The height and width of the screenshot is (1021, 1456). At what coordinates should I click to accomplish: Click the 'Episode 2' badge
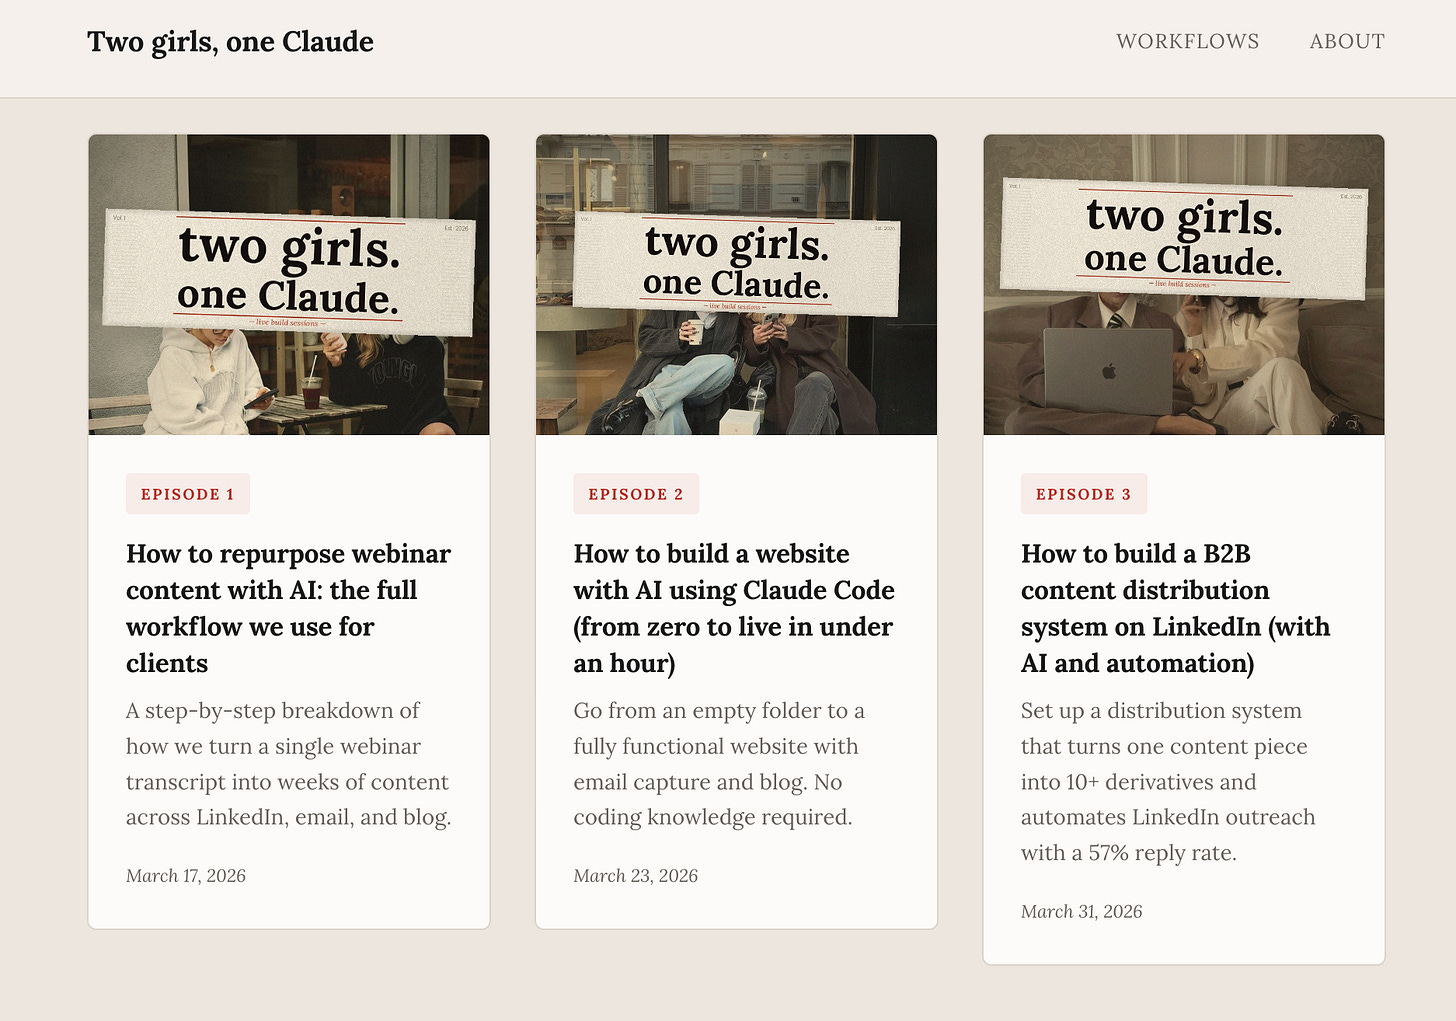[x=636, y=494]
